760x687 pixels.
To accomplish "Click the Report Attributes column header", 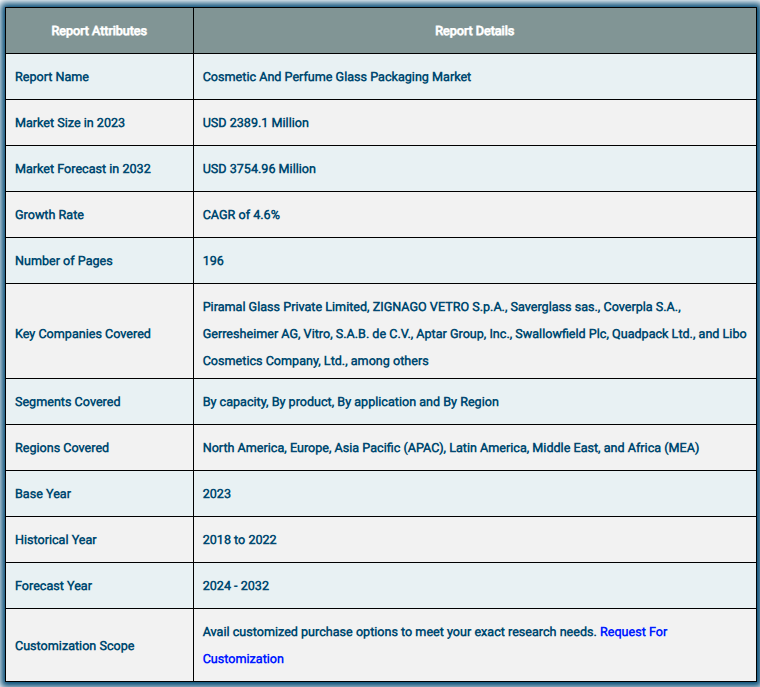I will (99, 31).
